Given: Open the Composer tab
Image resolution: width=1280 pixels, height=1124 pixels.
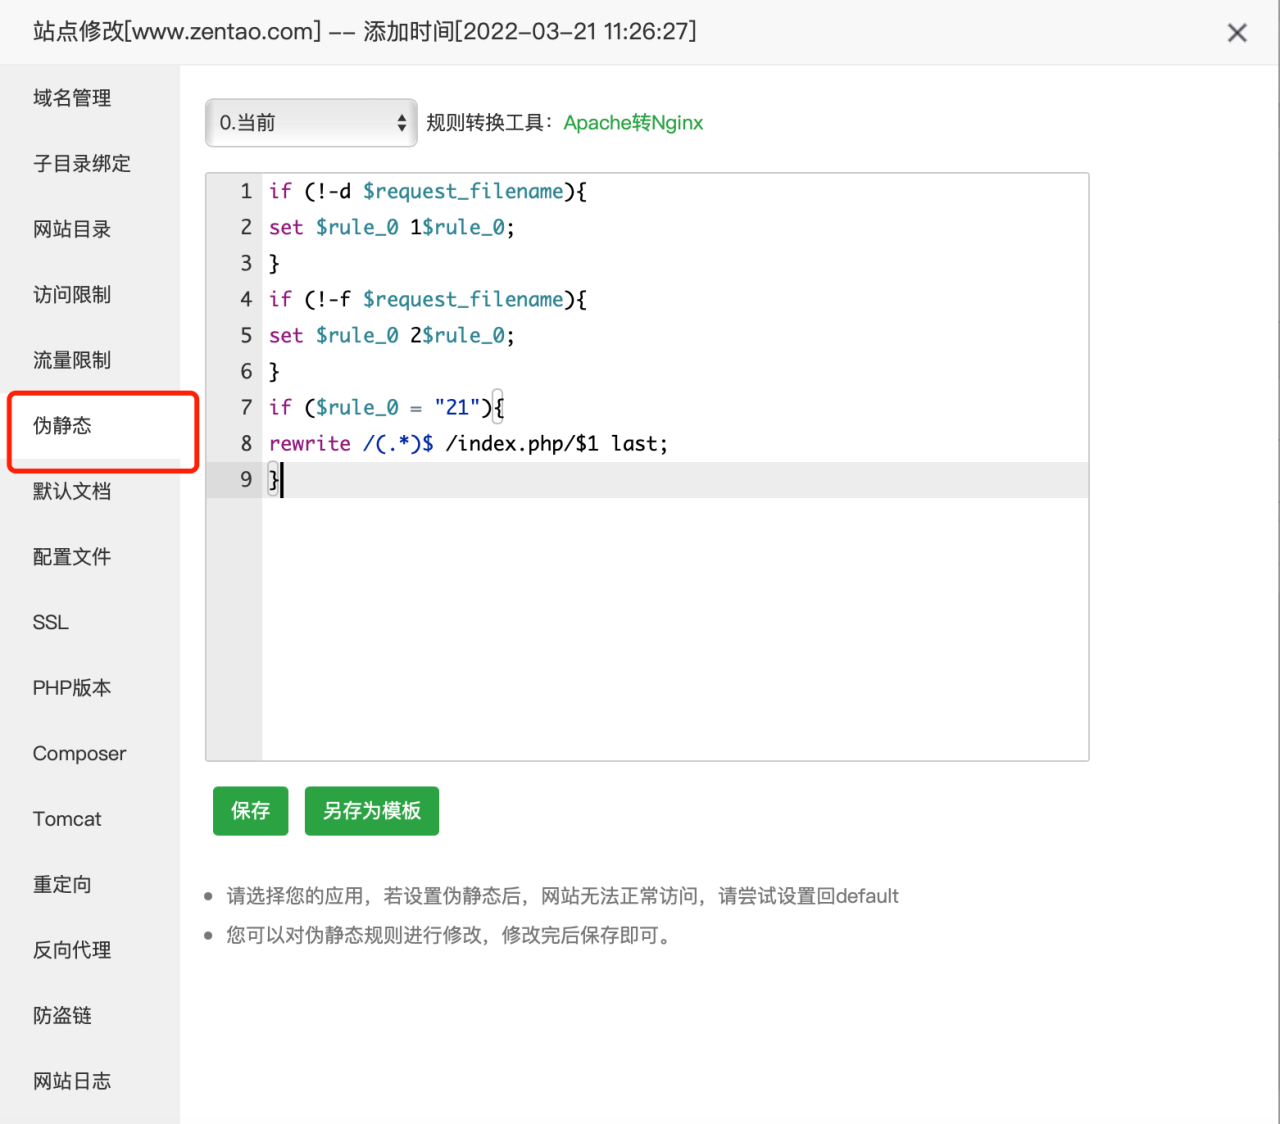Looking at the screenshot, I should click(80, 754).
